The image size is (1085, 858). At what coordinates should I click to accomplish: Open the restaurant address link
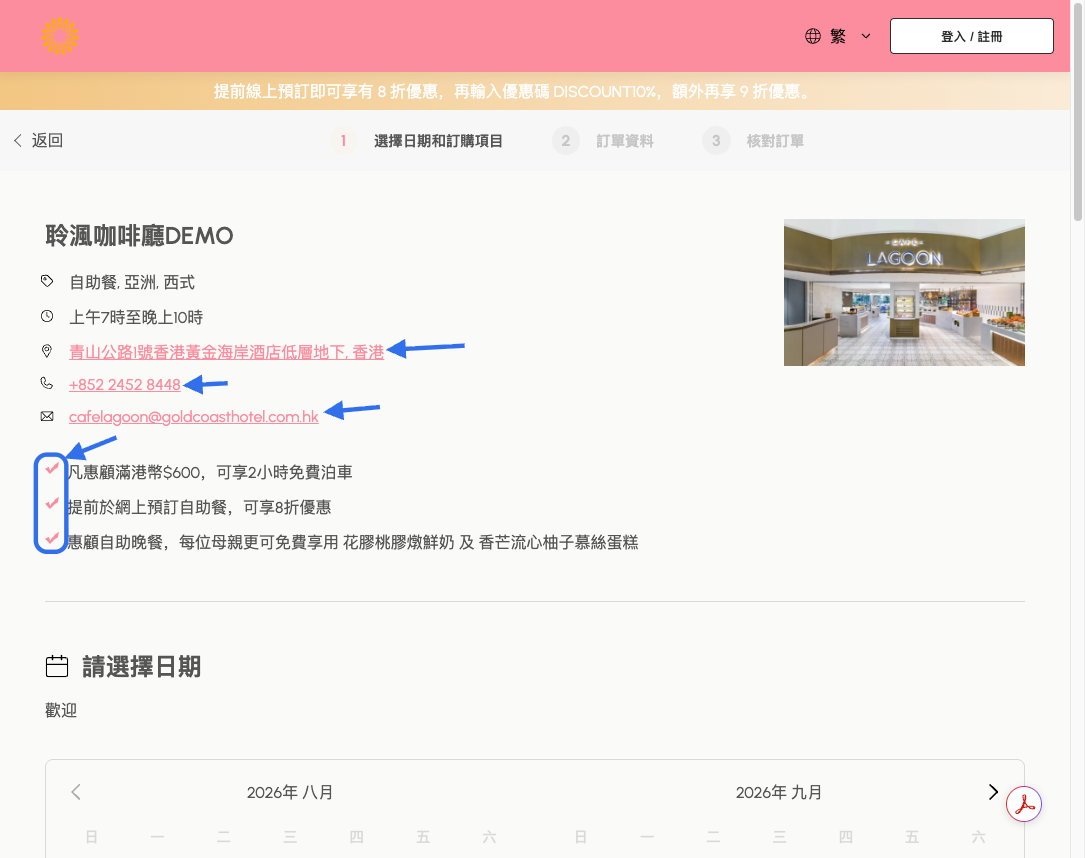(226, 352)
